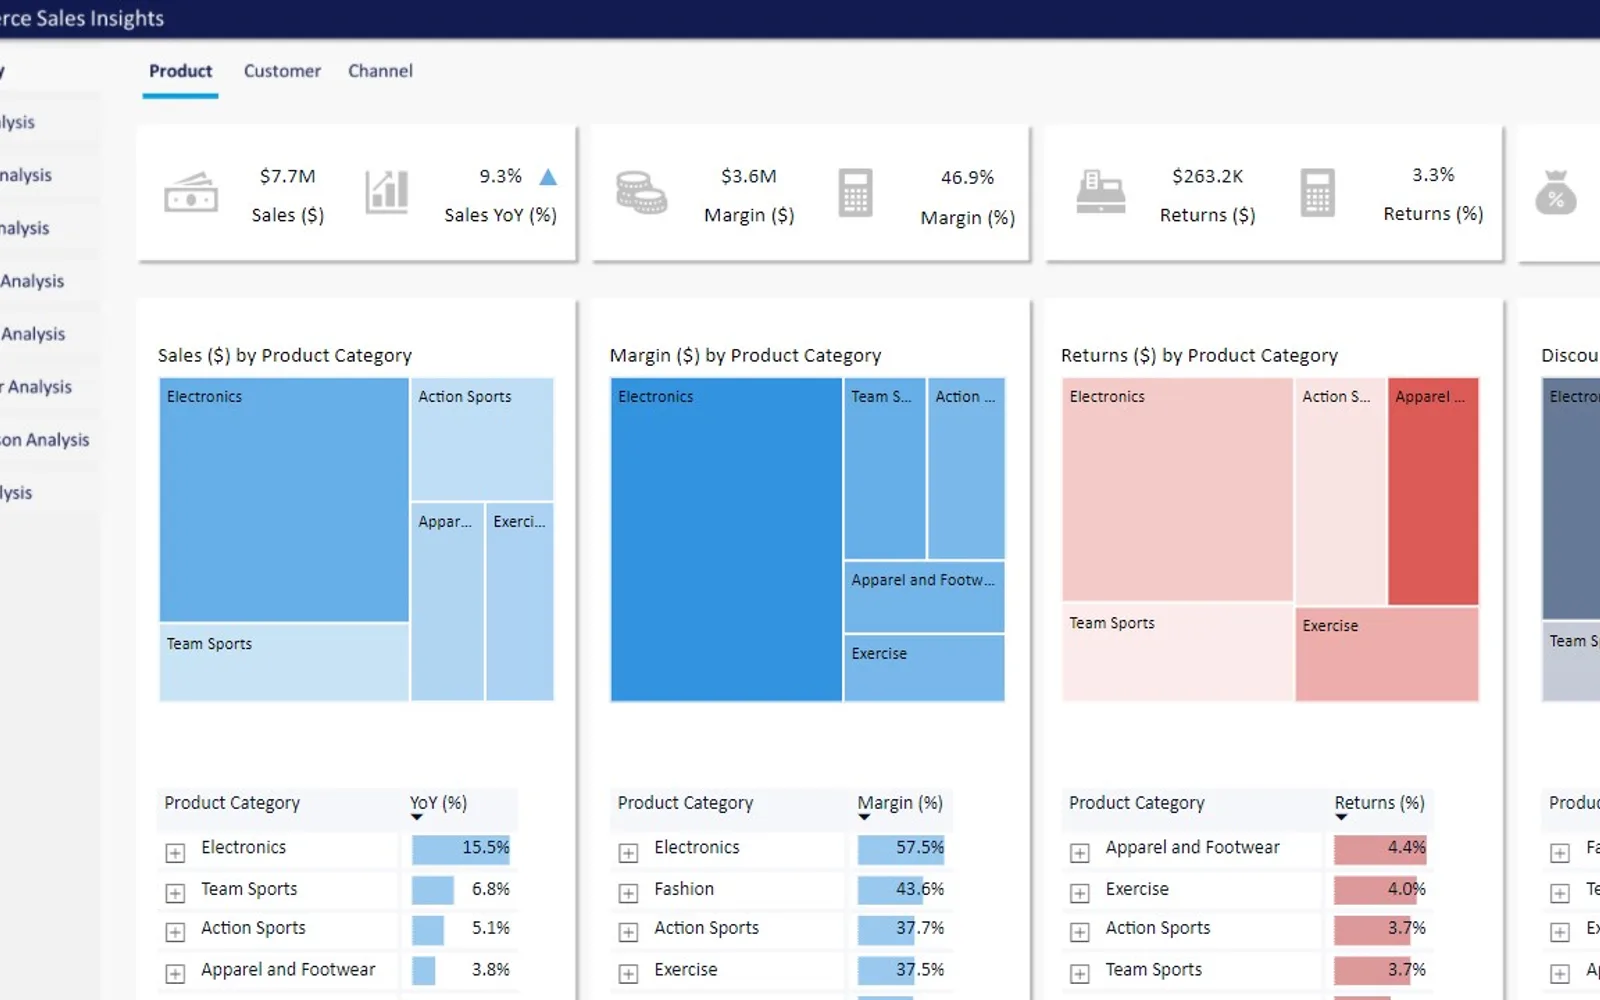
Task: Click the Margin coins icon
Action: (x=641, y=192)
